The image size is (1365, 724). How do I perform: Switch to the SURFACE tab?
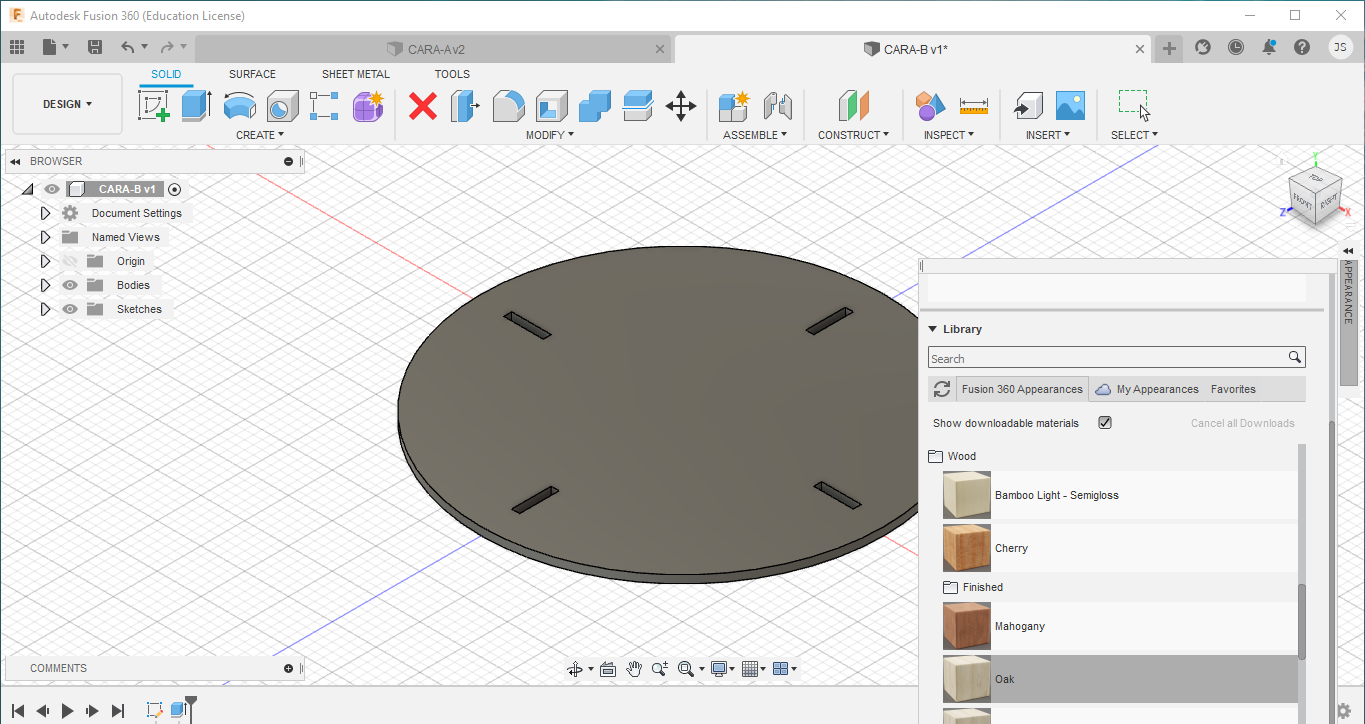click(252, 74)
